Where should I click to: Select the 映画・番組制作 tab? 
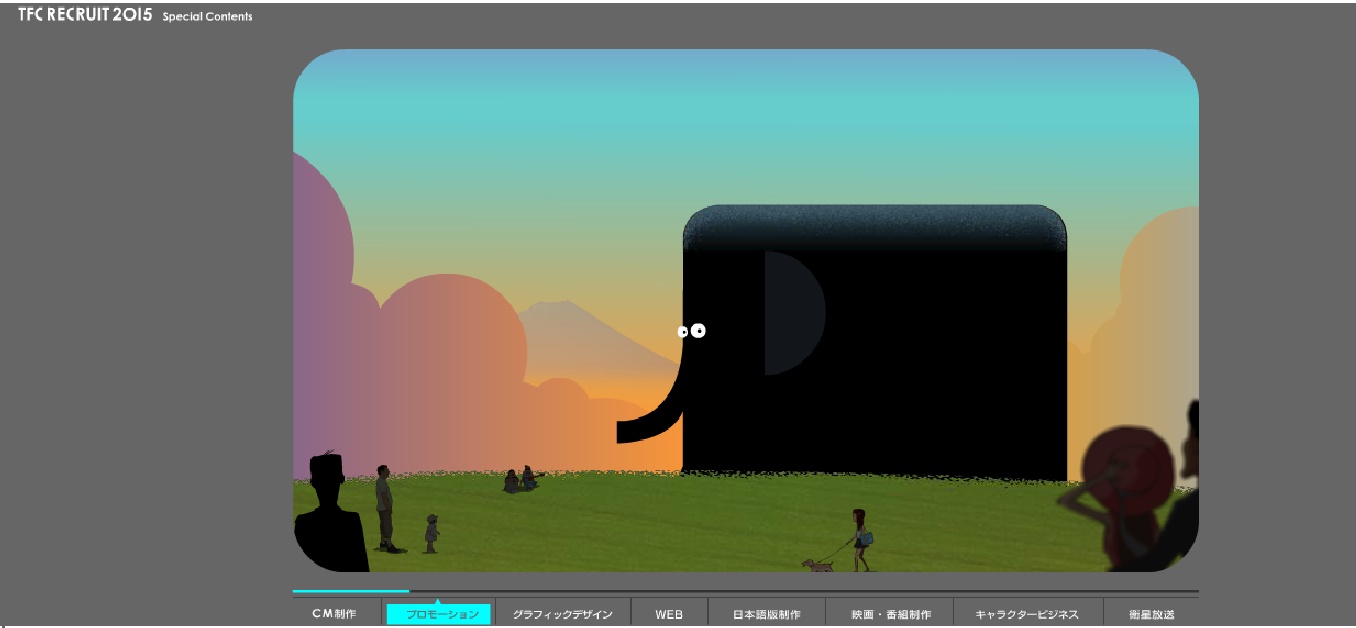(x=890, y=614)
